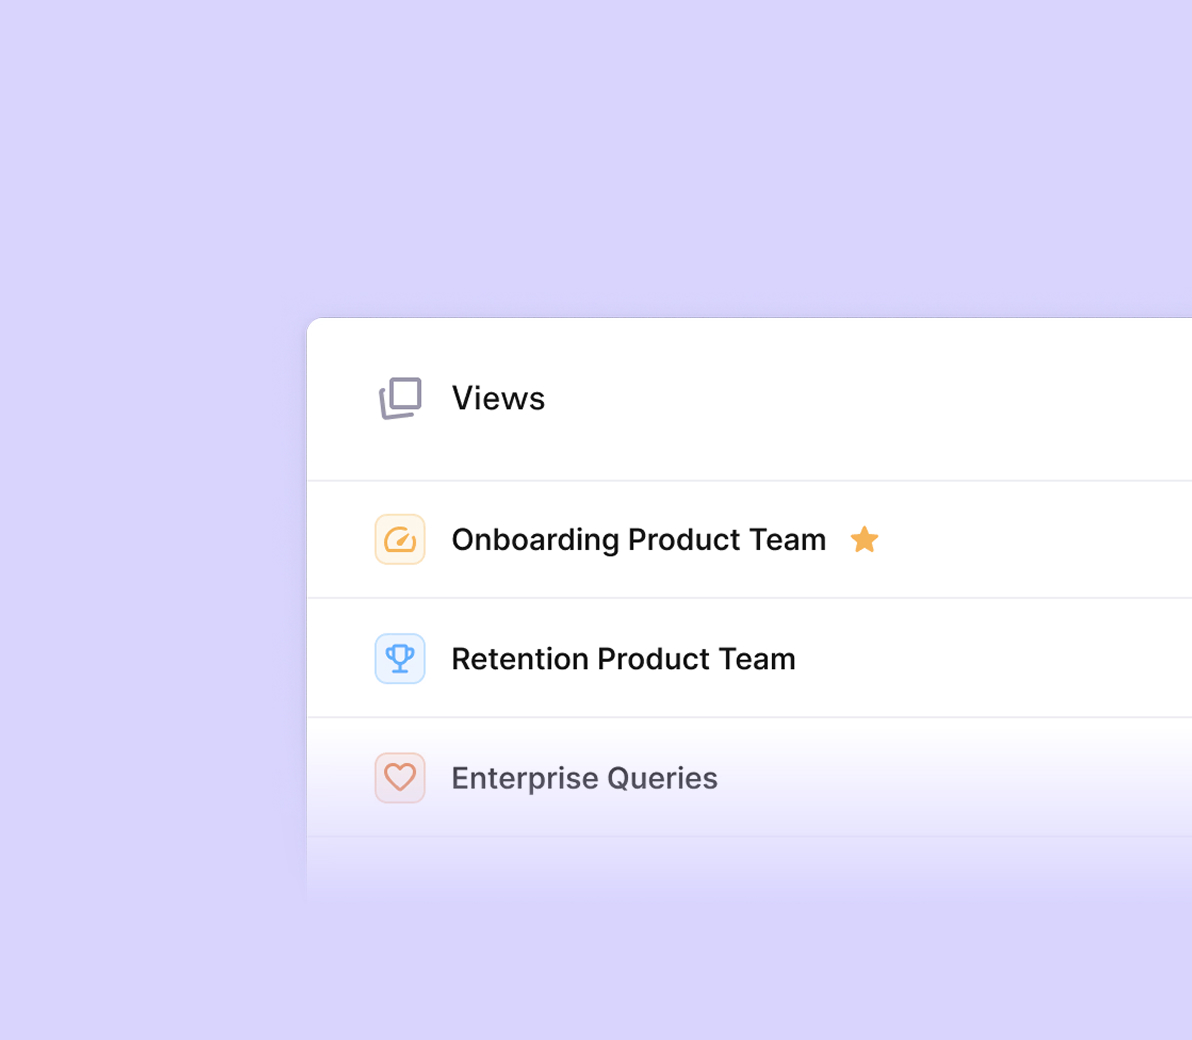Click the word "Onboarding" in the first view

(536, 540)
